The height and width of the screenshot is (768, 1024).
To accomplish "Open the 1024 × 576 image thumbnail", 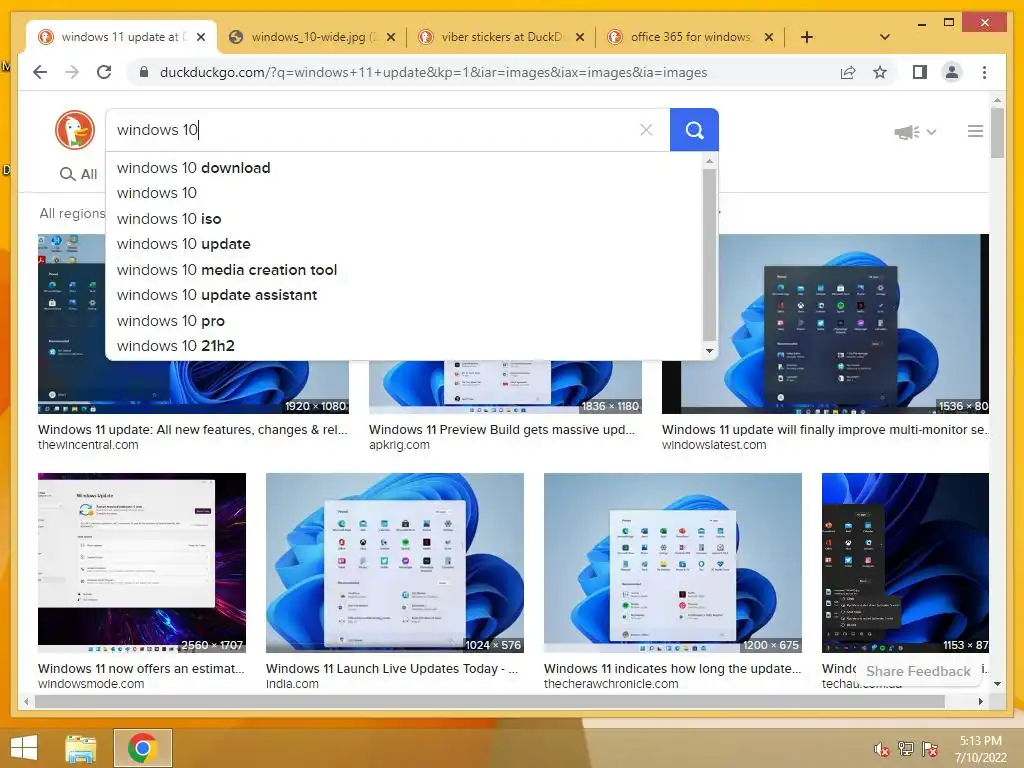I will [394, 563].
